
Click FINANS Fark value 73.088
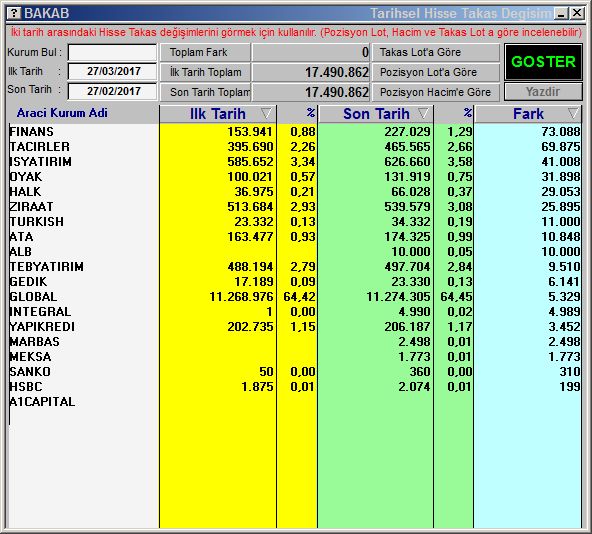561,131
